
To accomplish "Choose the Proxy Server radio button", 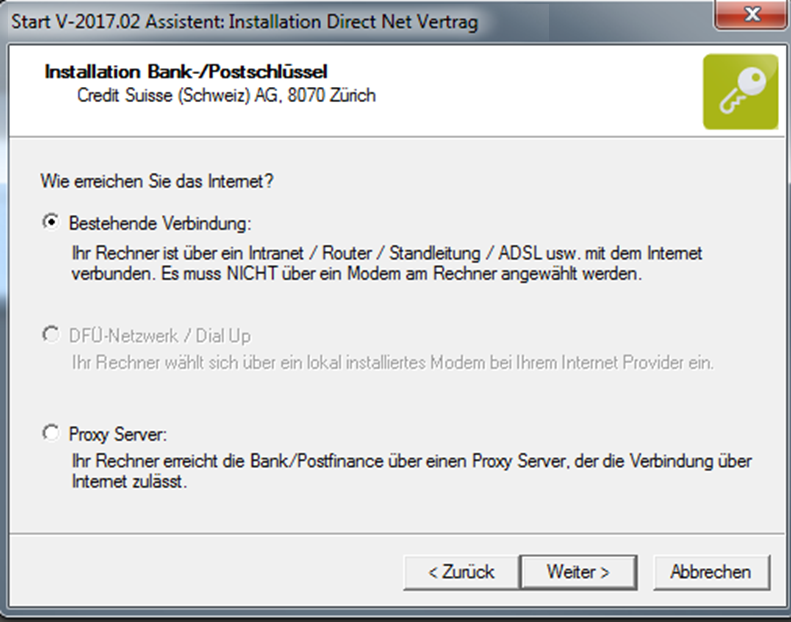I will click(x=50, y=433).
